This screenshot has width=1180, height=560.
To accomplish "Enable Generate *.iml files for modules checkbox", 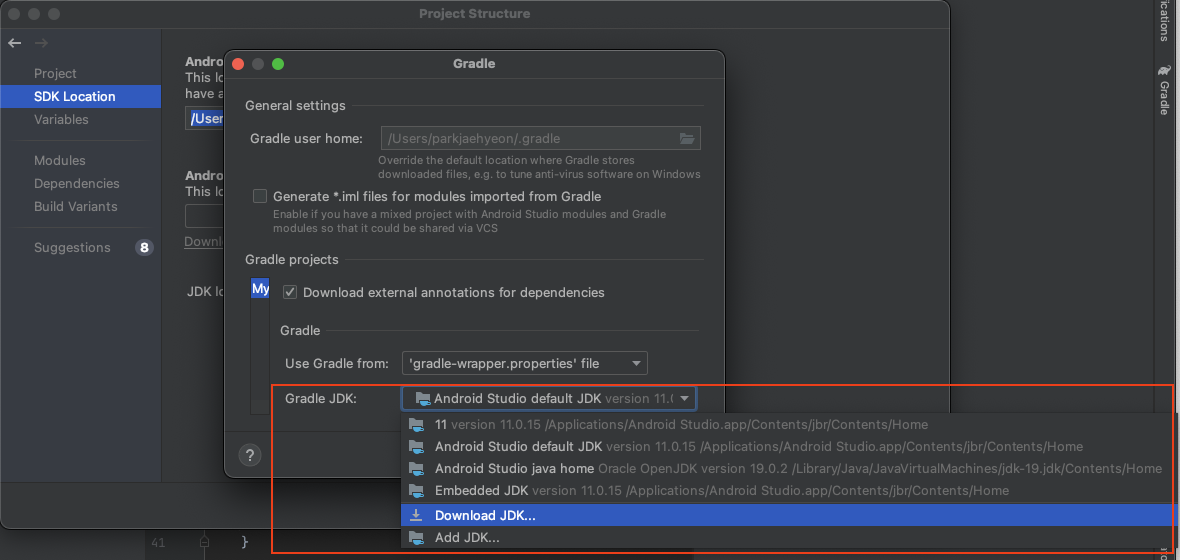I will 260,196.
